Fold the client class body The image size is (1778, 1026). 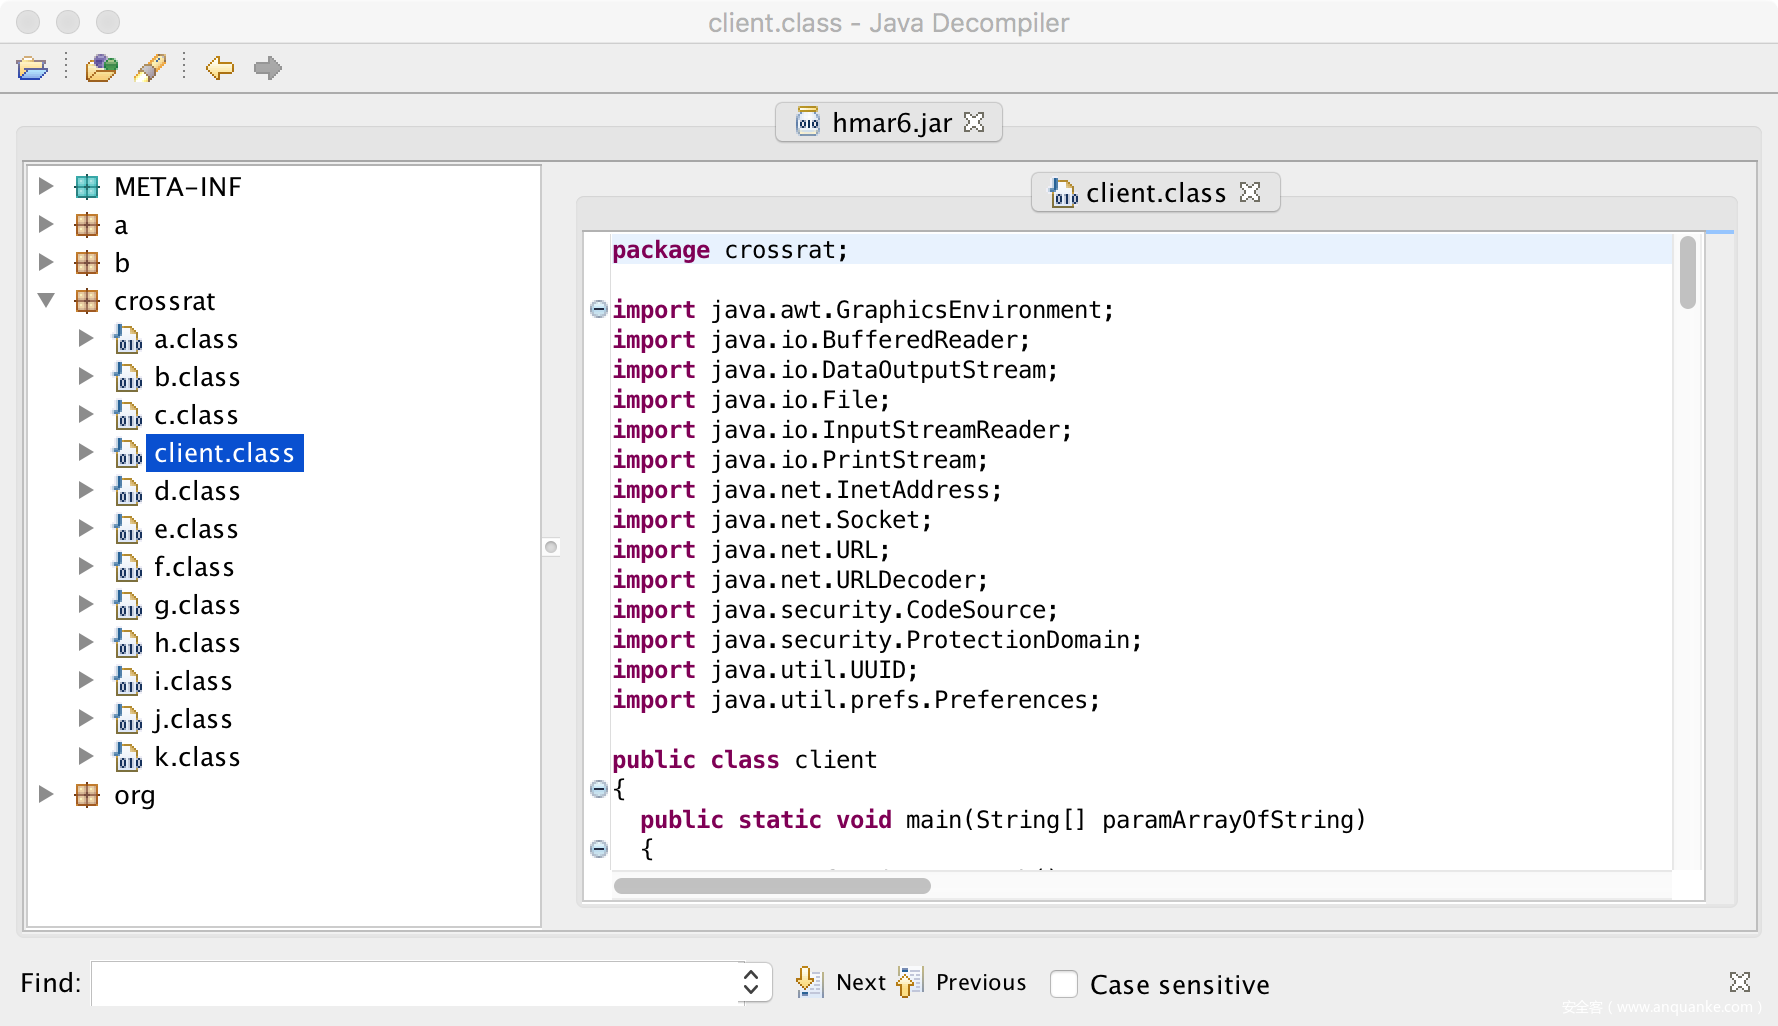click(599, 789)
